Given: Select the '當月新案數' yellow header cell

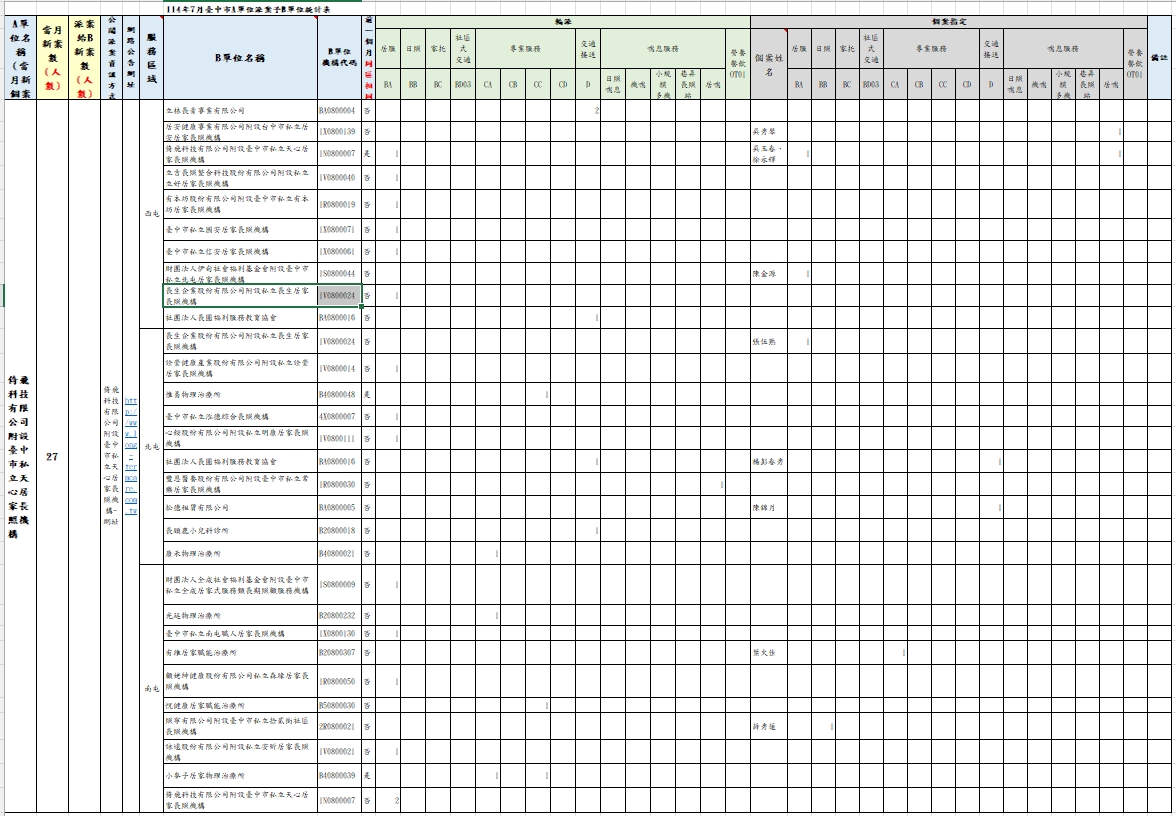Looking at the screenshot, I should [x=52, y=58].
